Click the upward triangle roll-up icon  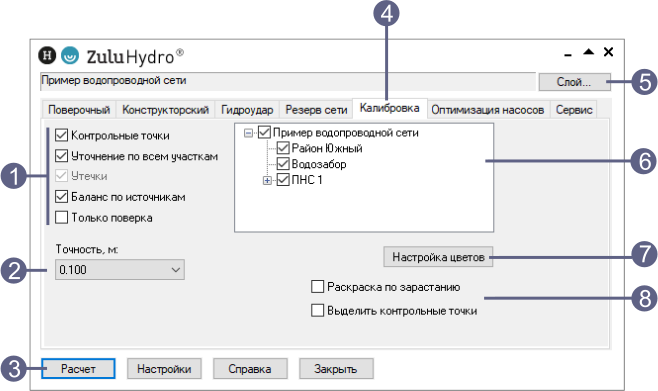coord(588,52)
